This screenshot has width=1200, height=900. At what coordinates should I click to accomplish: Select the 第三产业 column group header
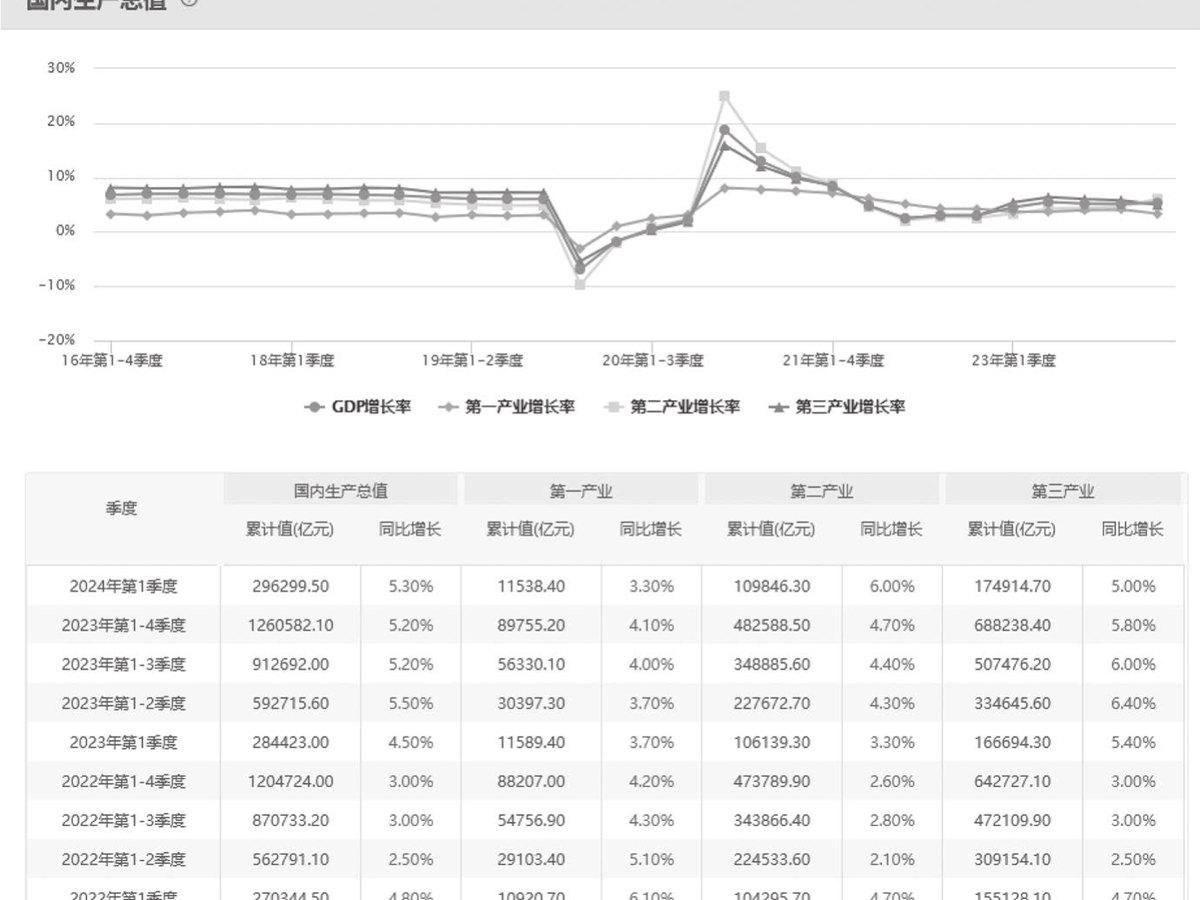coord(1063,491)
